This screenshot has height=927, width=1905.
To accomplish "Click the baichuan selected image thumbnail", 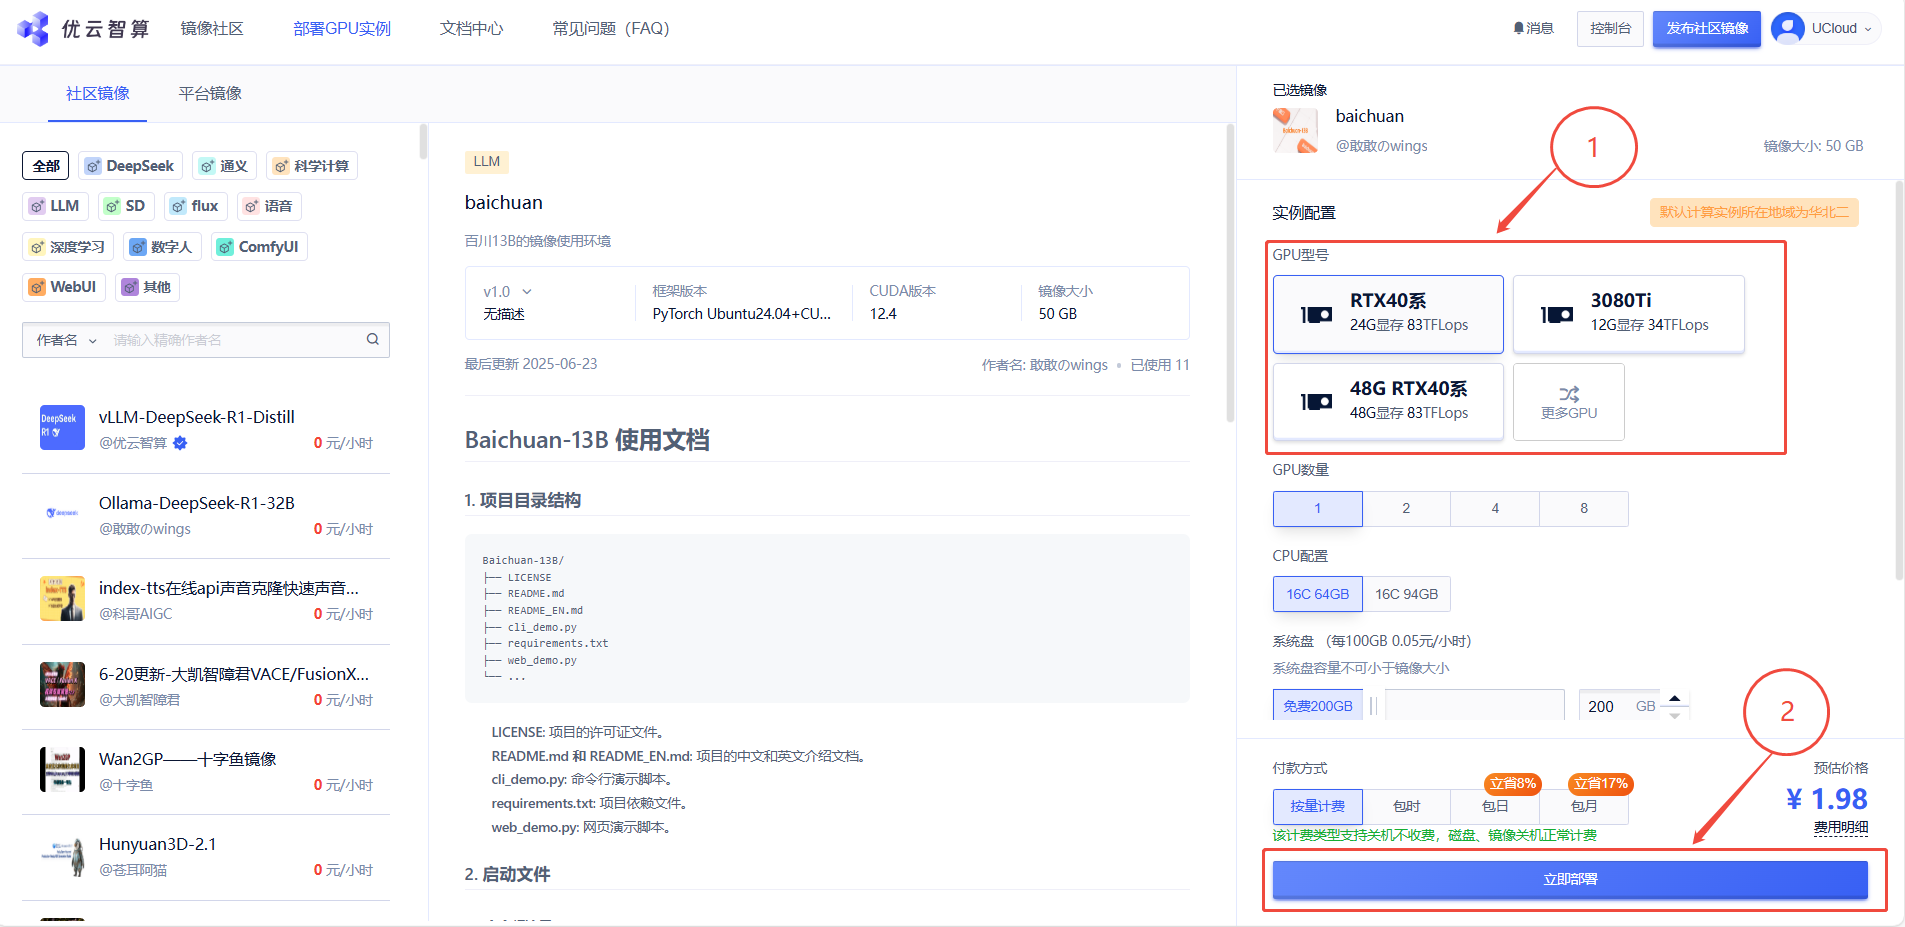I will 1295,130.
